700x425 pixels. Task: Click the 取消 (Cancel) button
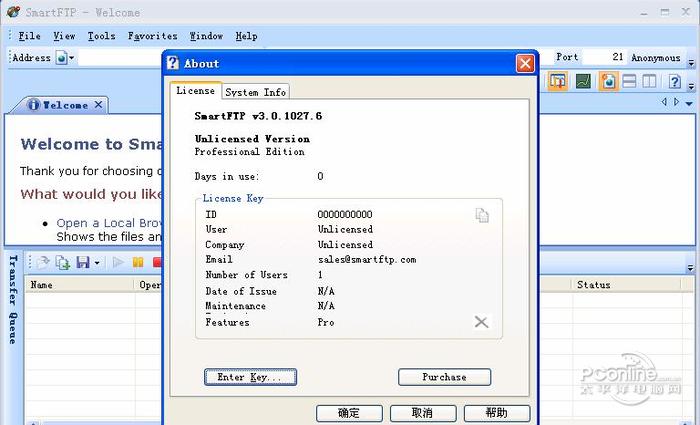[423, 413]
